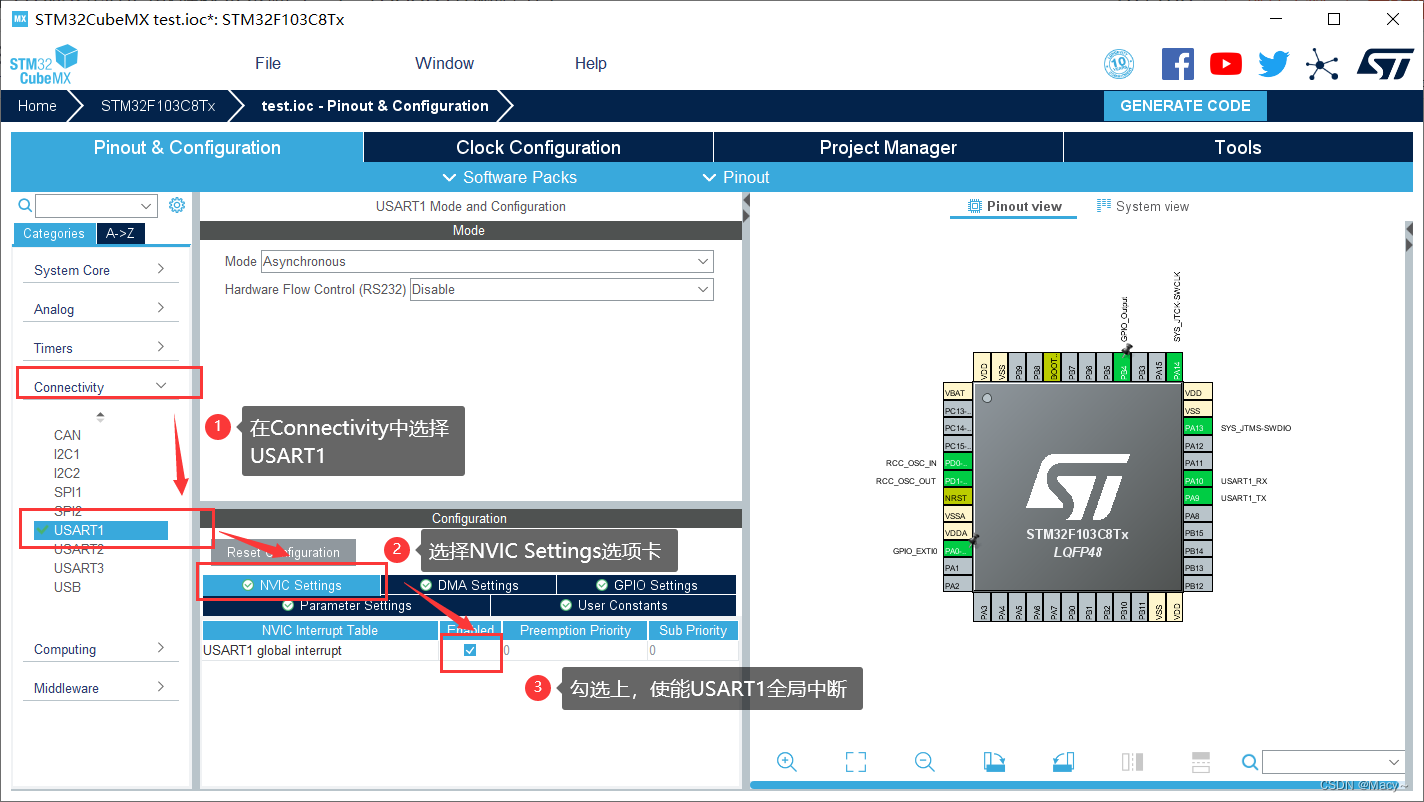The height and width of the screenshot is (802, 1424).
Task: Open the pin search combo box
Action: [1333, 762]
